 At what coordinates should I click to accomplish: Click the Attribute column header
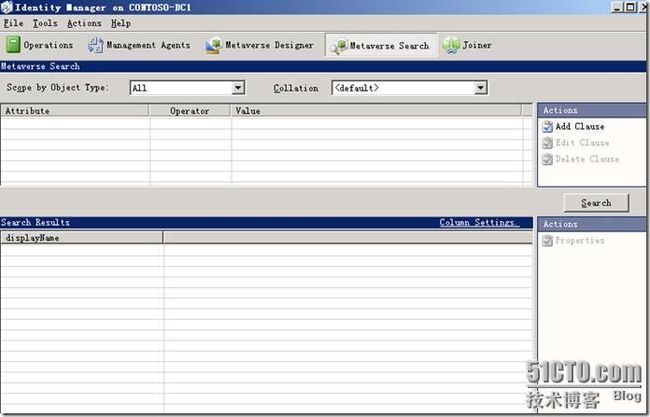pyautogui.click(x=75, y=111)
